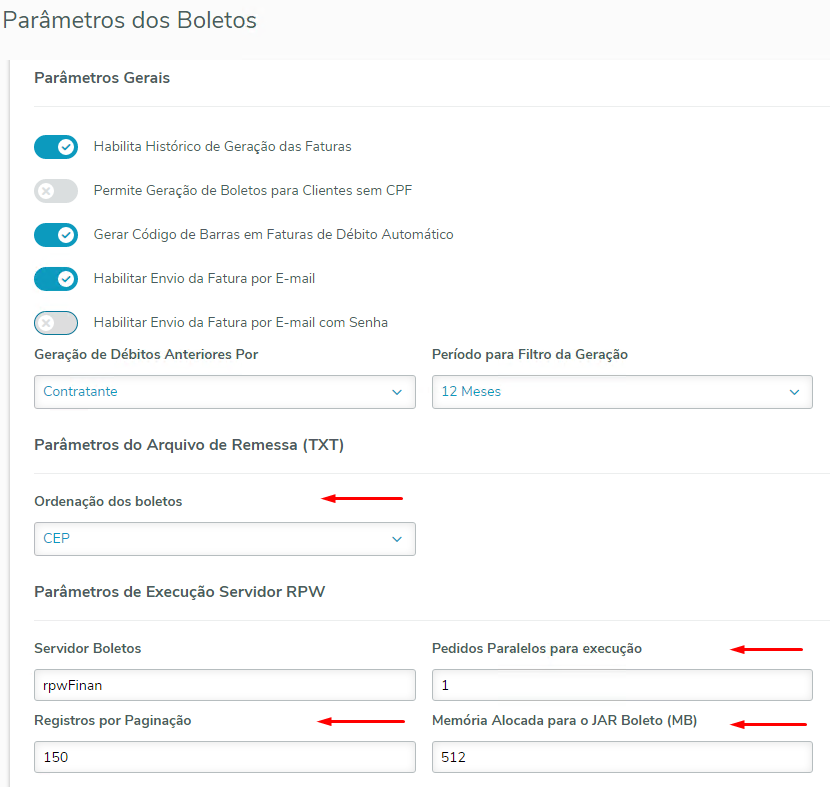
Task: Click Servidor Boletos input field
Action: [x=224, y=685]
